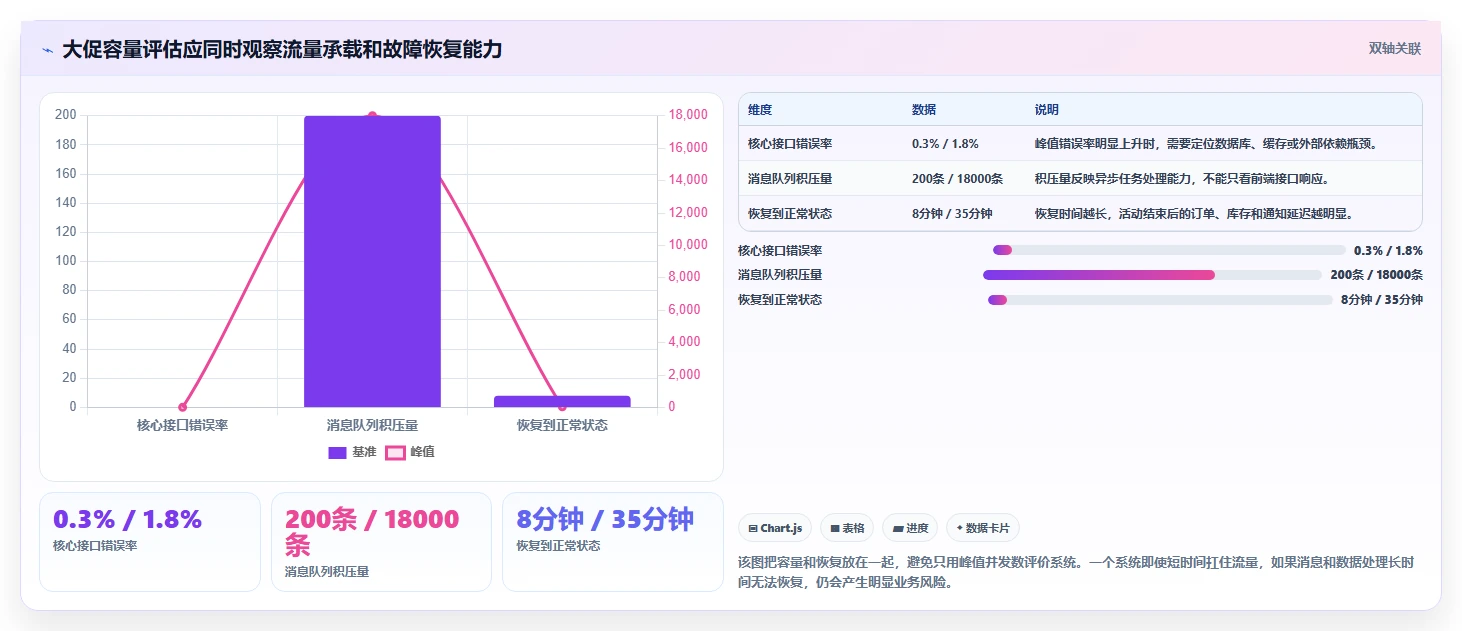
Task: Click the 消息队列积压量 table row label
Action: tap(790, 179)
